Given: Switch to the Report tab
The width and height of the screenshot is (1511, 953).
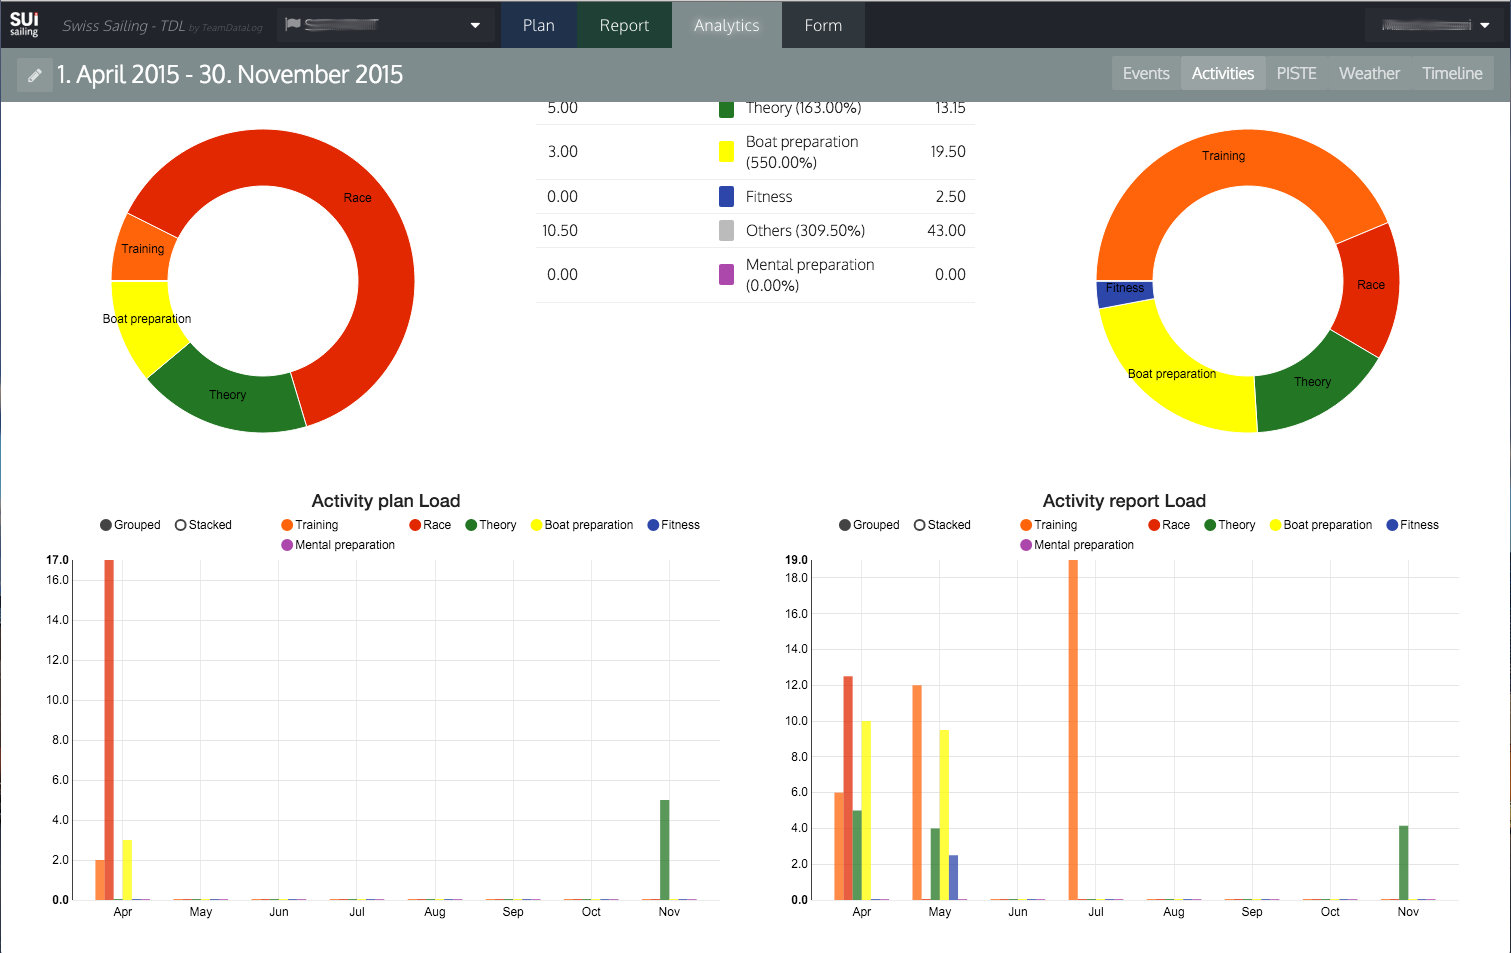Looking at the screenshot, I should point(624,25).
